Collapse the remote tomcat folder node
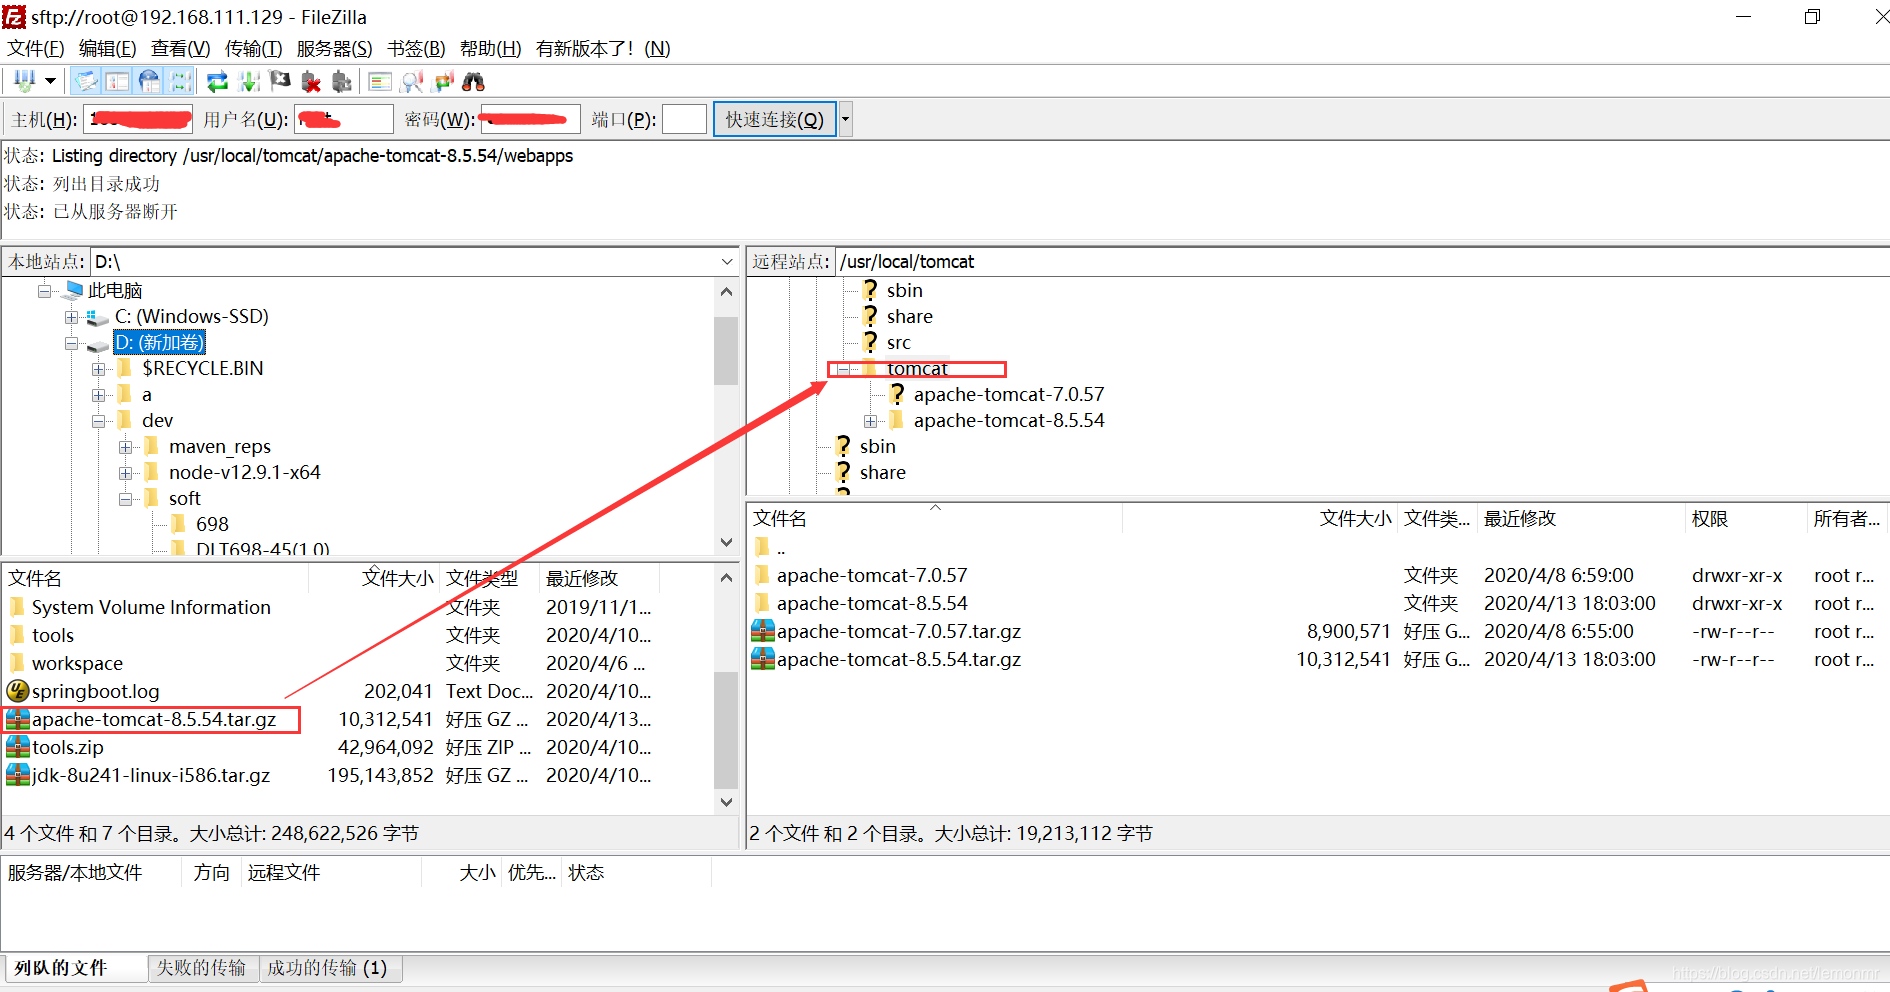1890x992 pixels. [x=844, y=369]
